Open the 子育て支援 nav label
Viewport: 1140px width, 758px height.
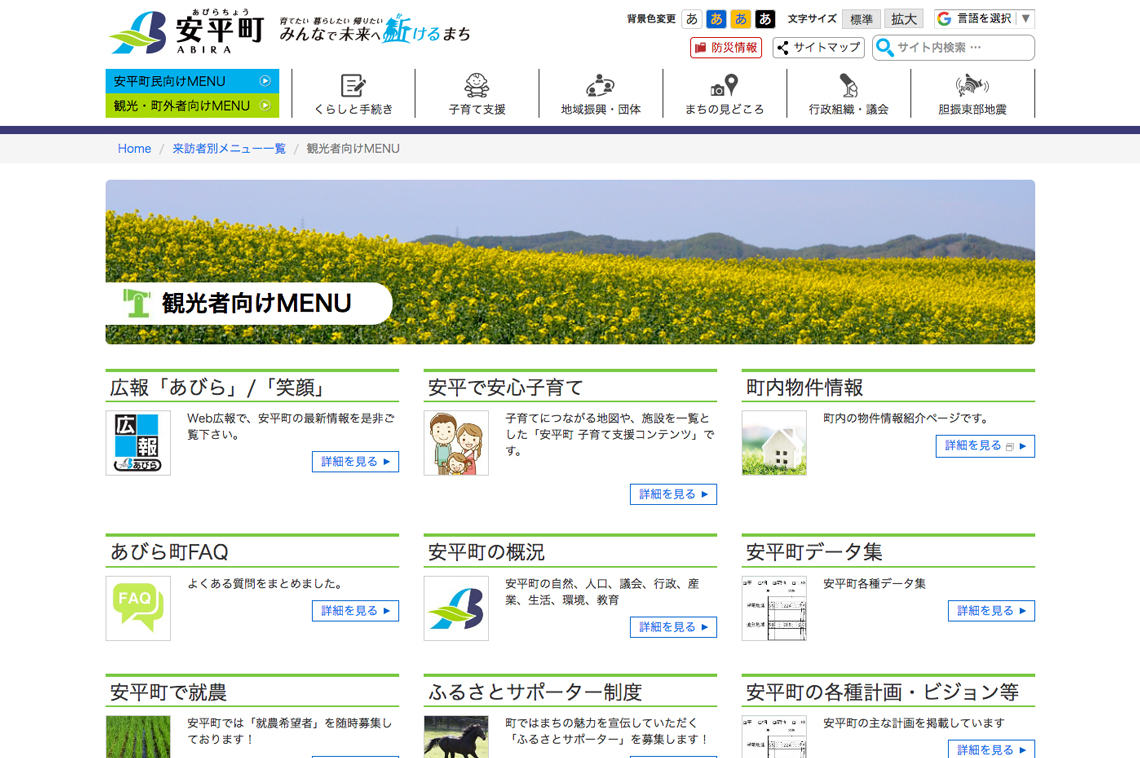[x=477, y=110]
